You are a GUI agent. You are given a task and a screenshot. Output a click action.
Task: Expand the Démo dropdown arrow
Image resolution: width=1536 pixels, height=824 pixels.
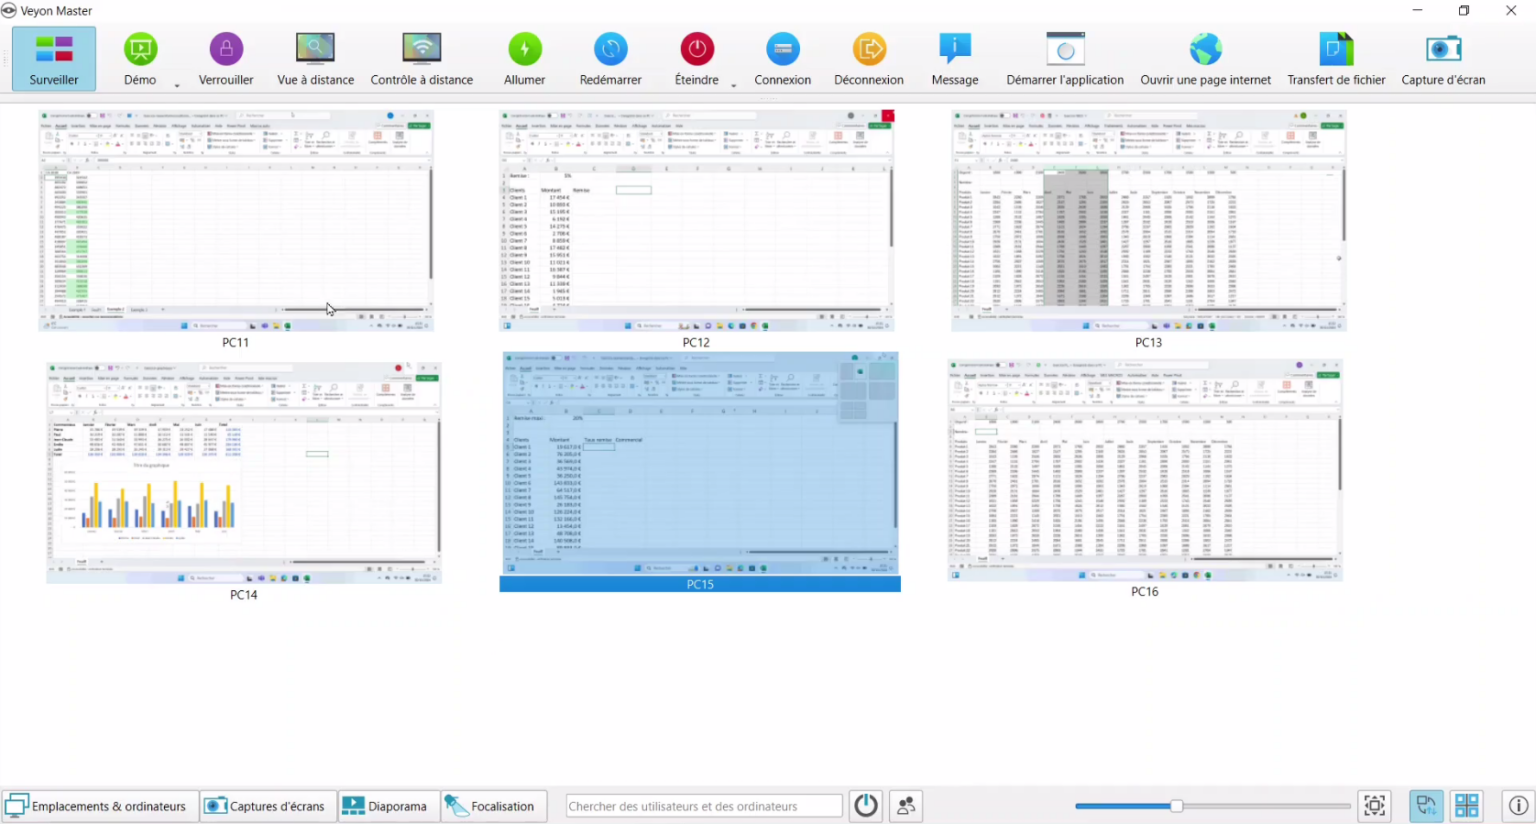(177, 86)
